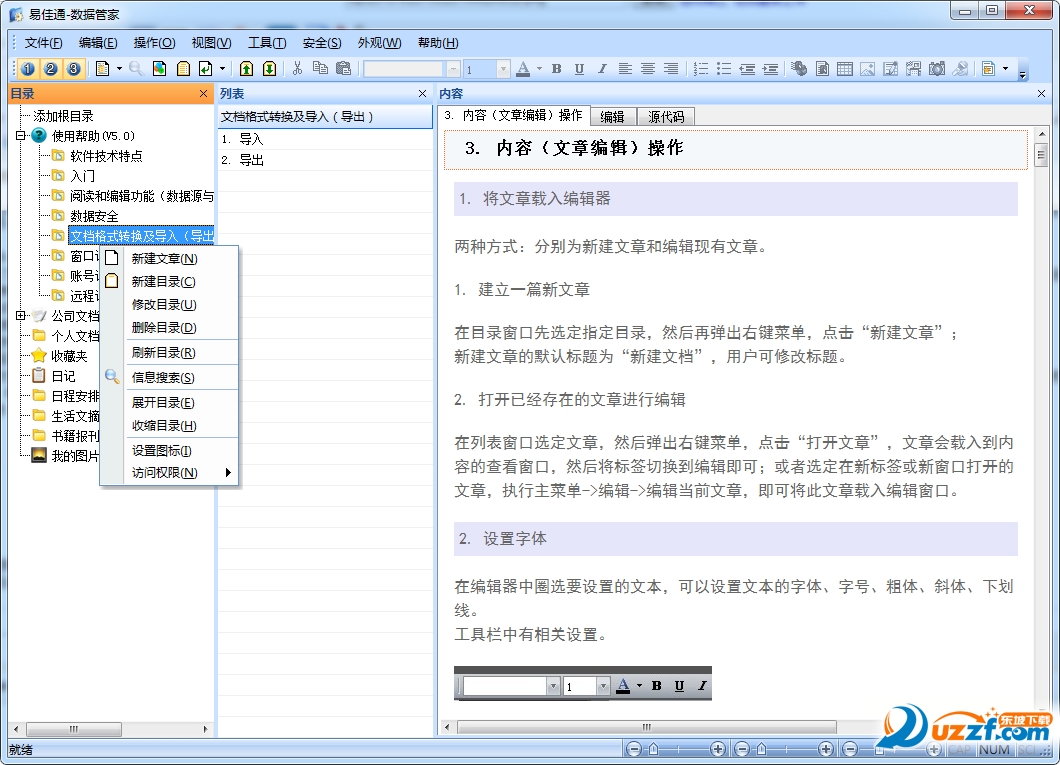
Task: Decrease paragraph indent
Action: coord(747,68)
